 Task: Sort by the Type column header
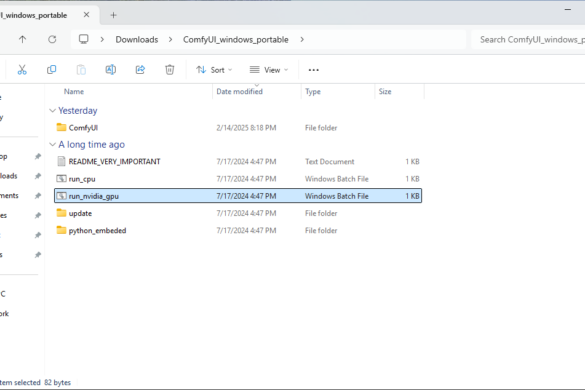point(313,91)
